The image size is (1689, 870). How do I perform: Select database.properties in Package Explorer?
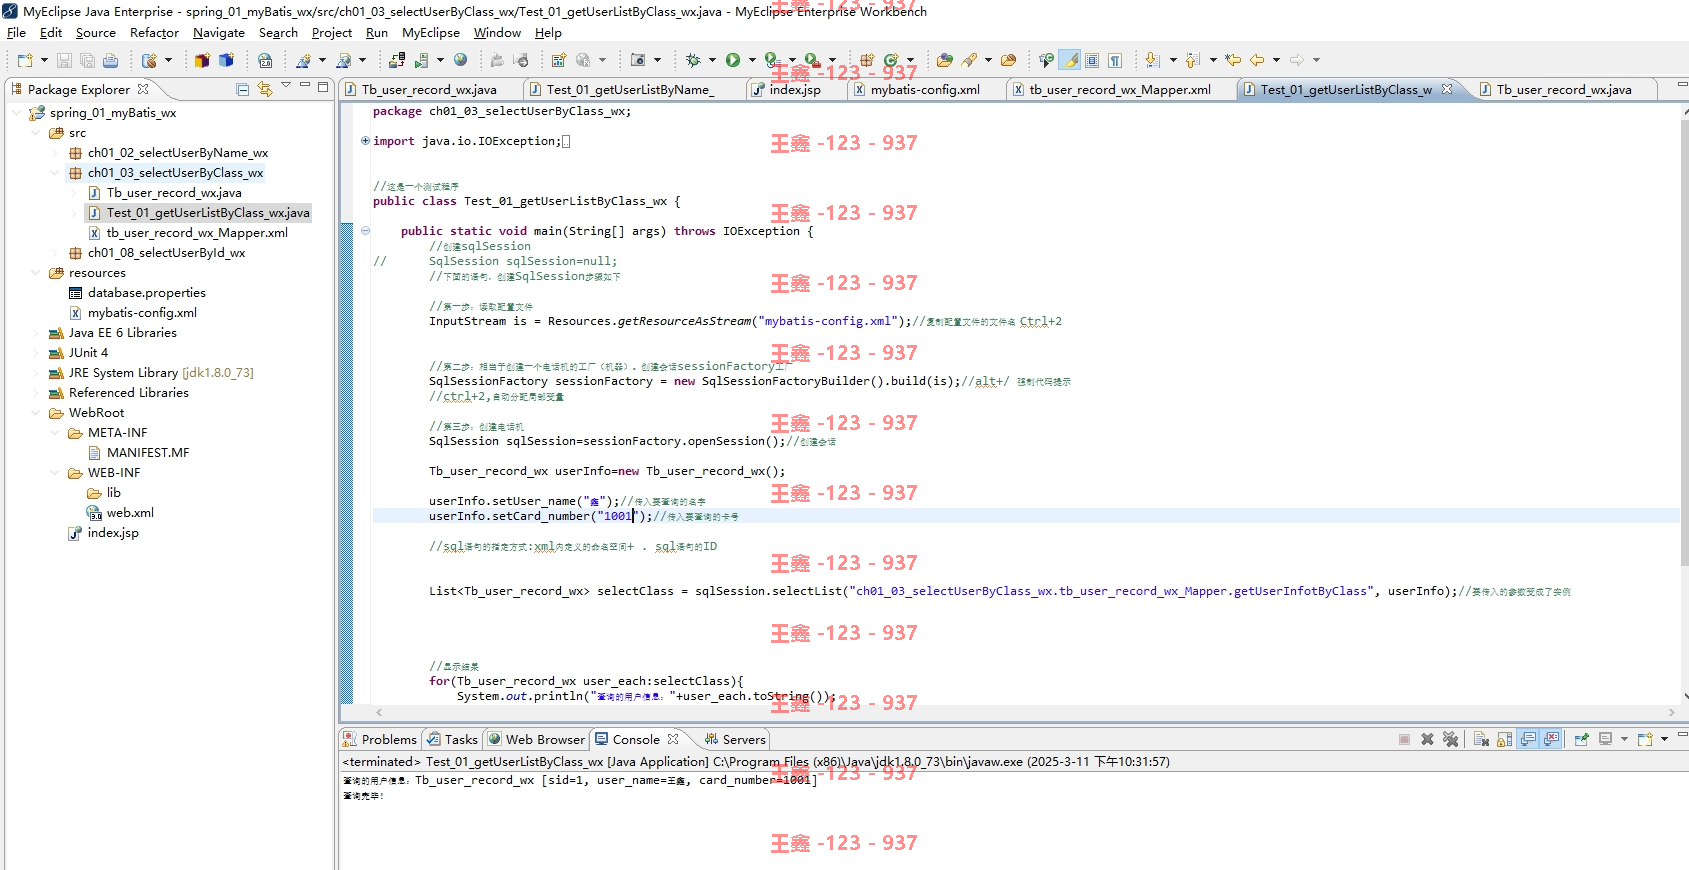146,293
